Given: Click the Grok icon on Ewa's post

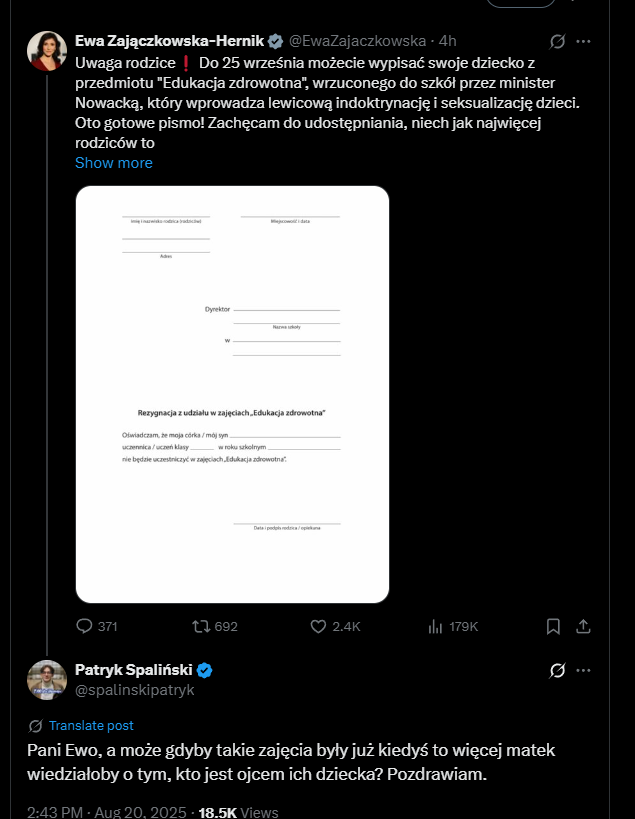Looking at the screenshot, I should [x=559, y=41].
